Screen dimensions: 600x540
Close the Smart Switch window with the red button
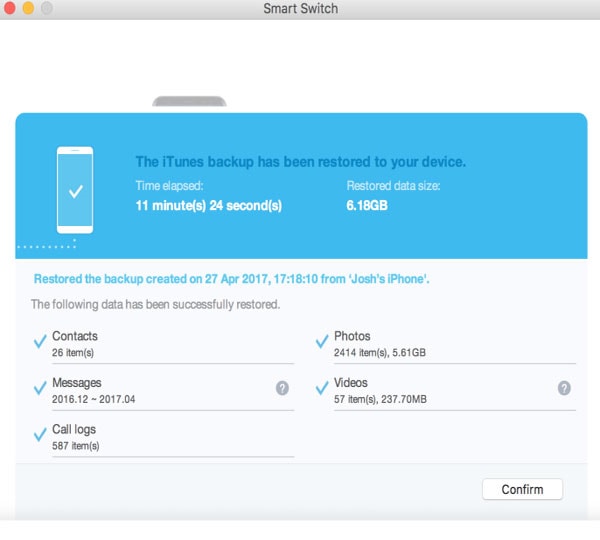[x=9, y=8]
